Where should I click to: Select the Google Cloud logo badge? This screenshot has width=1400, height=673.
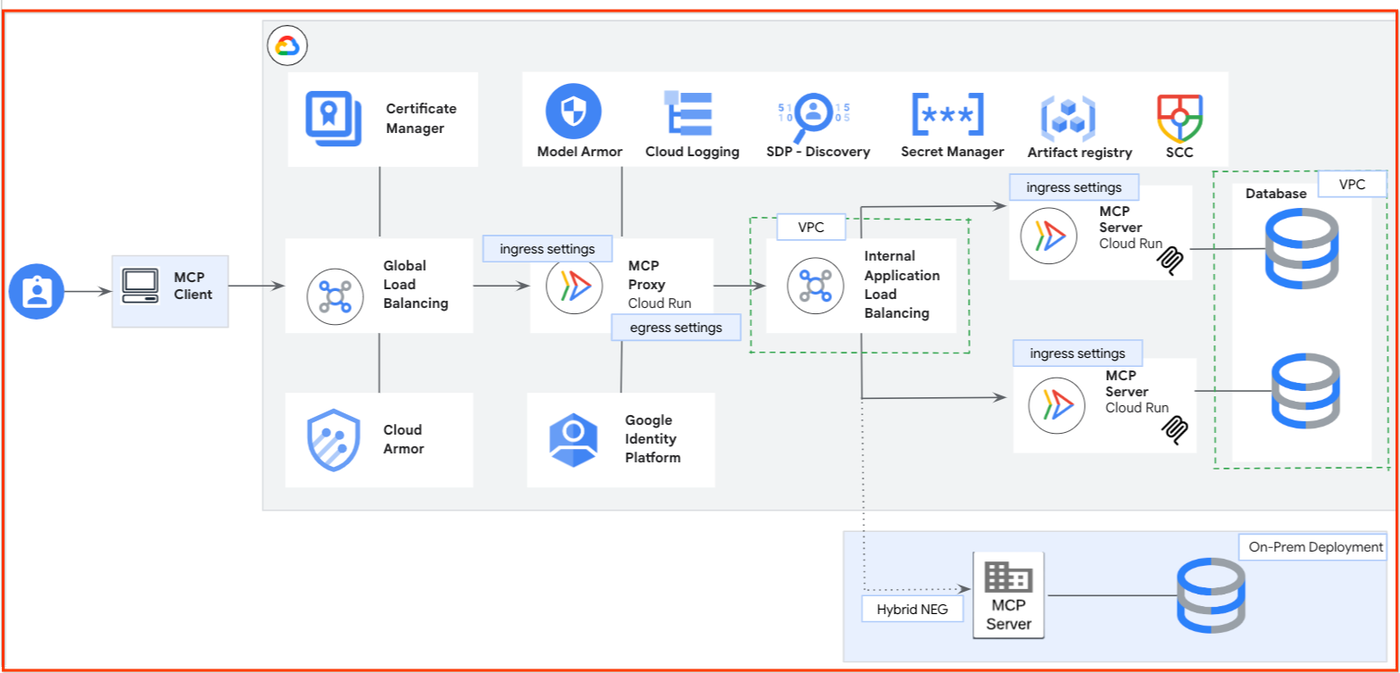(x=287, y=45)
